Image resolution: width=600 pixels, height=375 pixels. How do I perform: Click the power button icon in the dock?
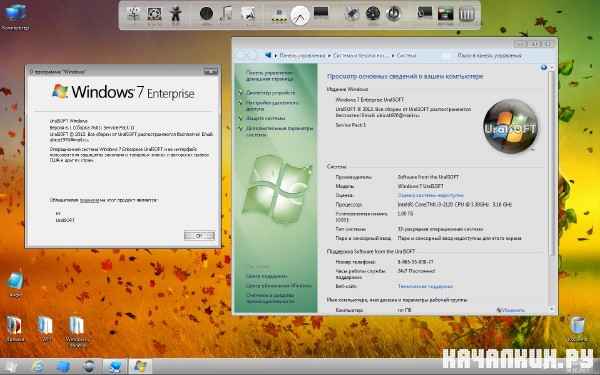[393, 14]
